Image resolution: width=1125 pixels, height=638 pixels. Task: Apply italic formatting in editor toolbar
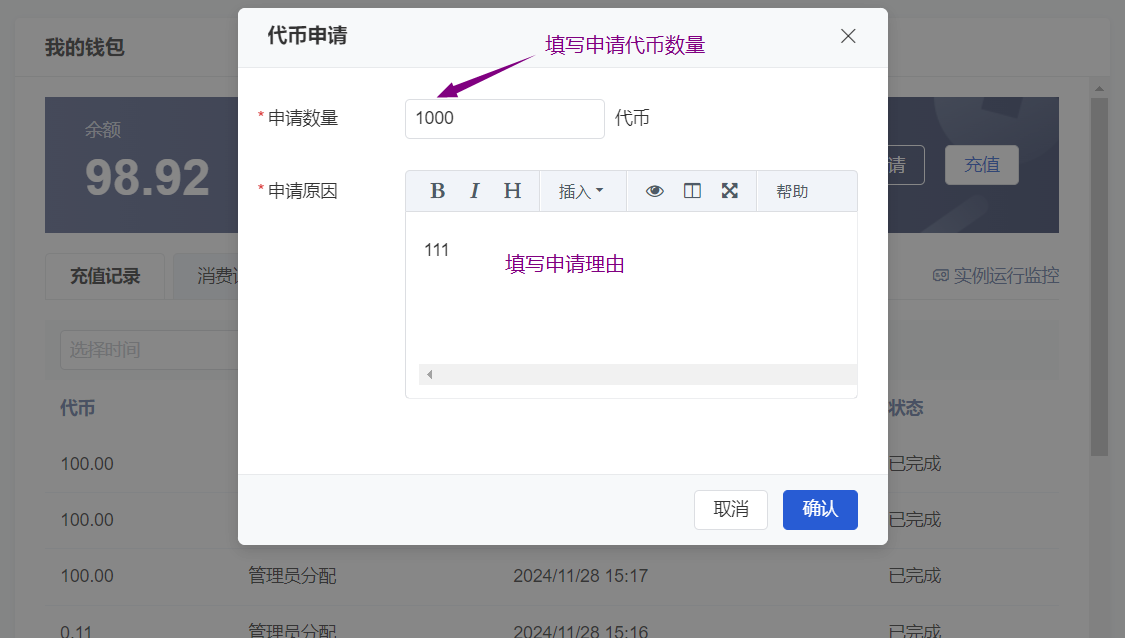[x=475, y=191]
